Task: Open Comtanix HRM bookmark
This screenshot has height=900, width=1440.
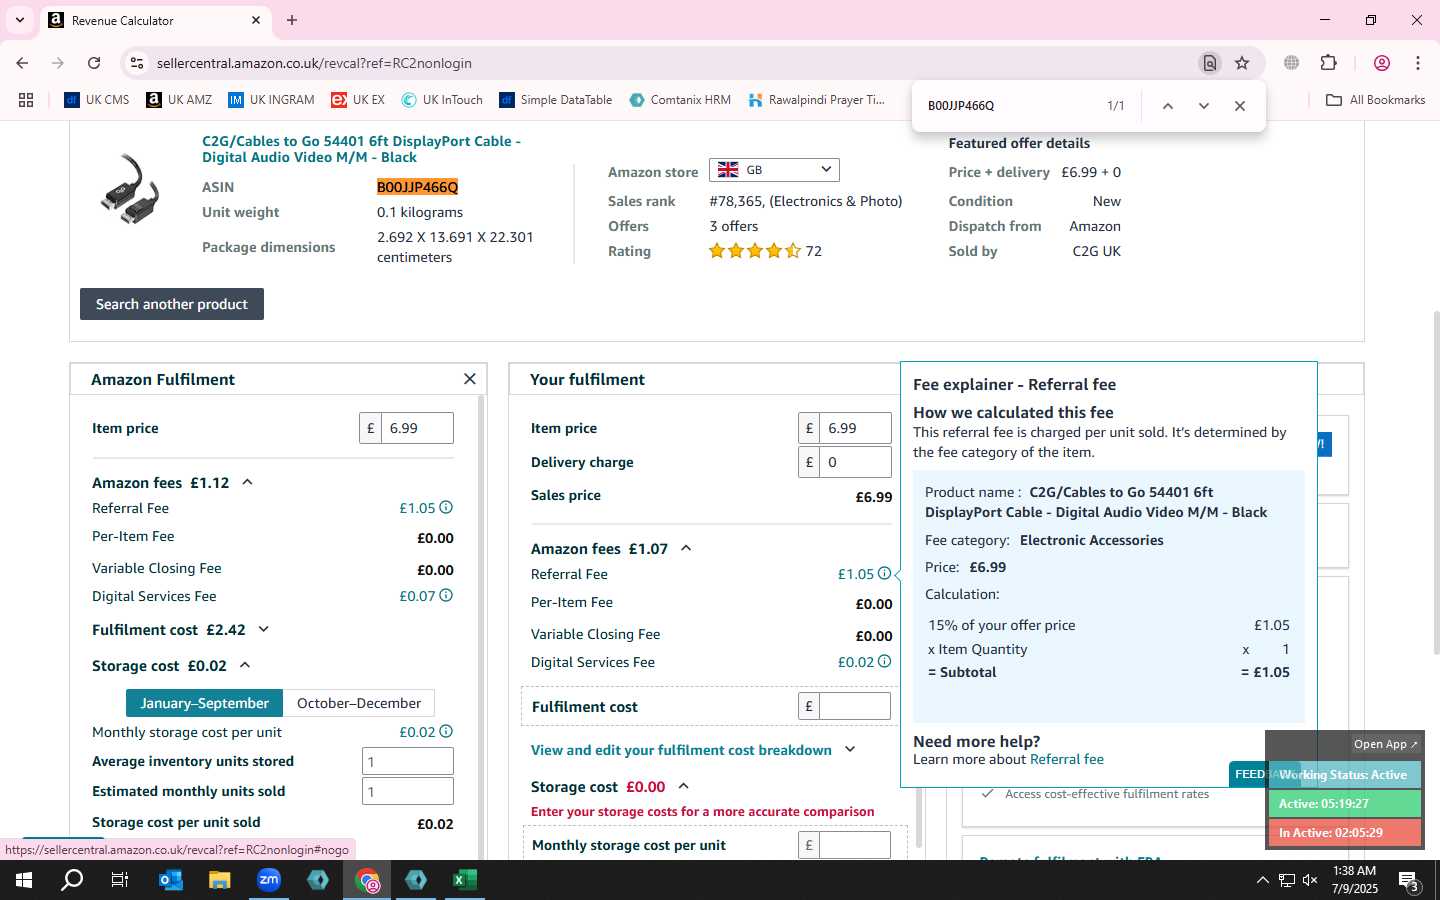Action: click(679, 100)
